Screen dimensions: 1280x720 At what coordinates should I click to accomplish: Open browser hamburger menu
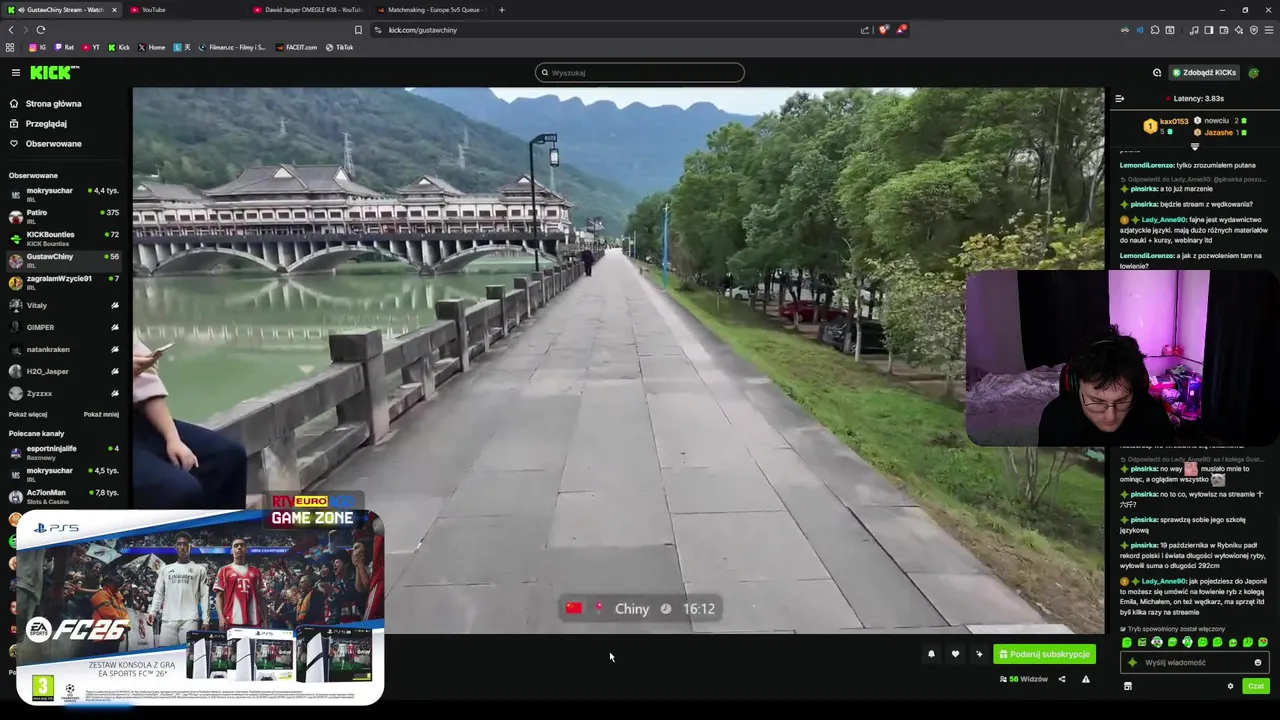click(x=1269, y=30)
